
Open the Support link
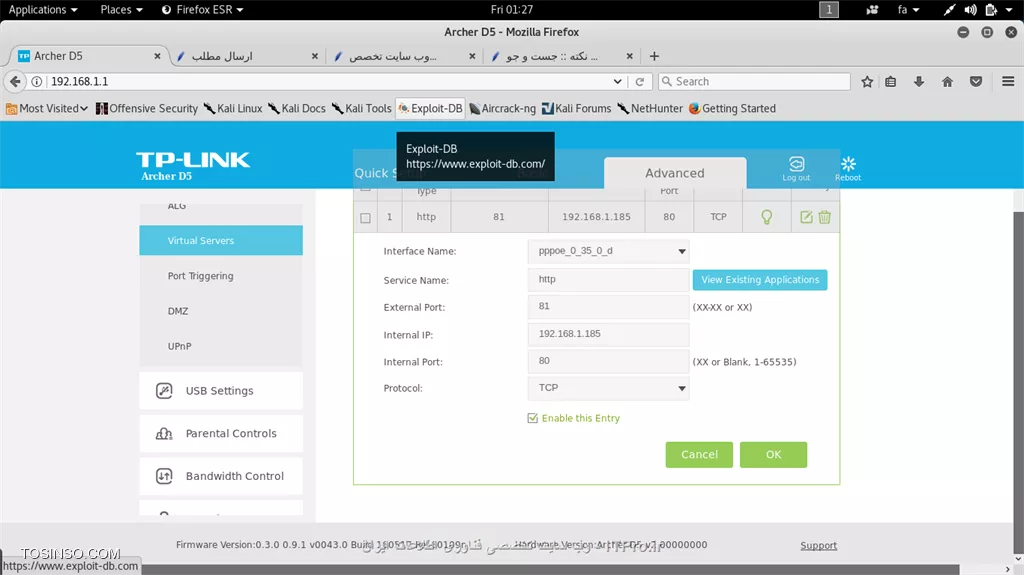point(818,546)
